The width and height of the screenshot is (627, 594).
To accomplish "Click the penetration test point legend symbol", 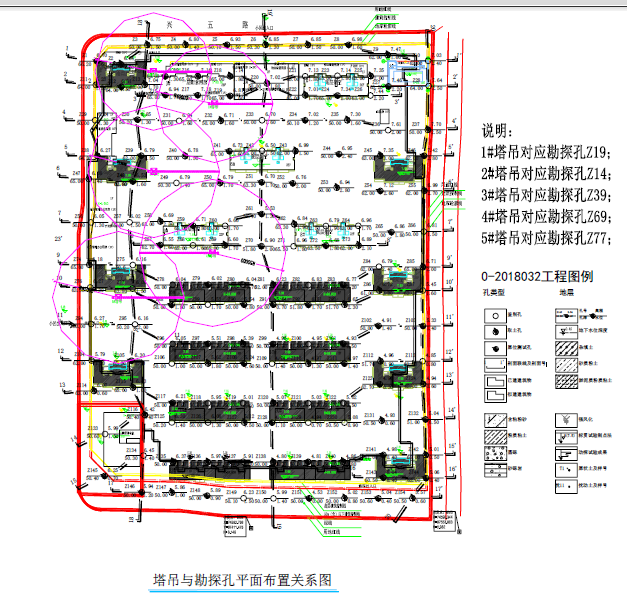I will tap(566, 436).
